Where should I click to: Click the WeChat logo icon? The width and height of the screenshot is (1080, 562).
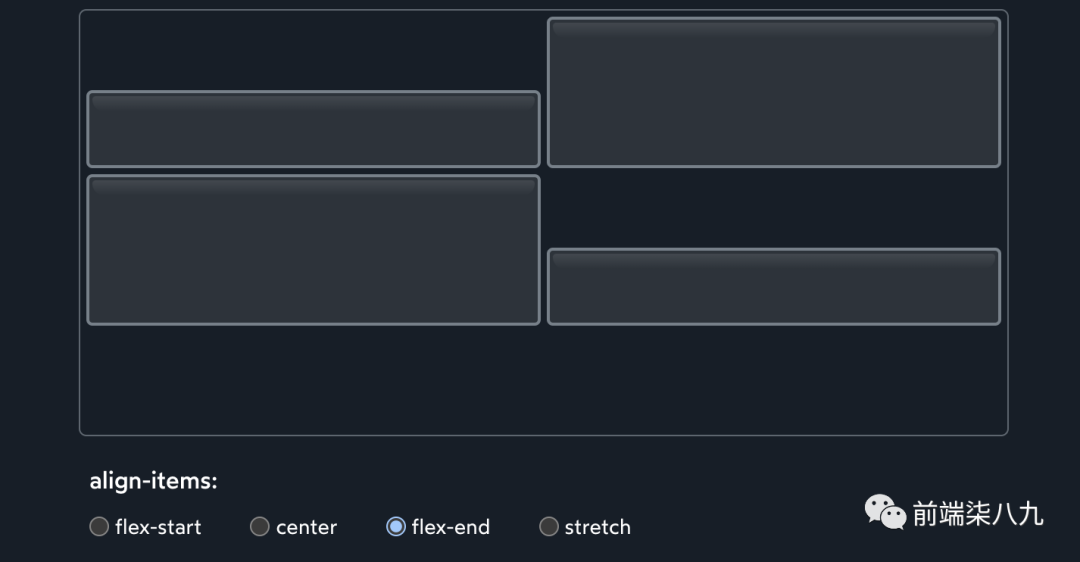tap(885, 513)
